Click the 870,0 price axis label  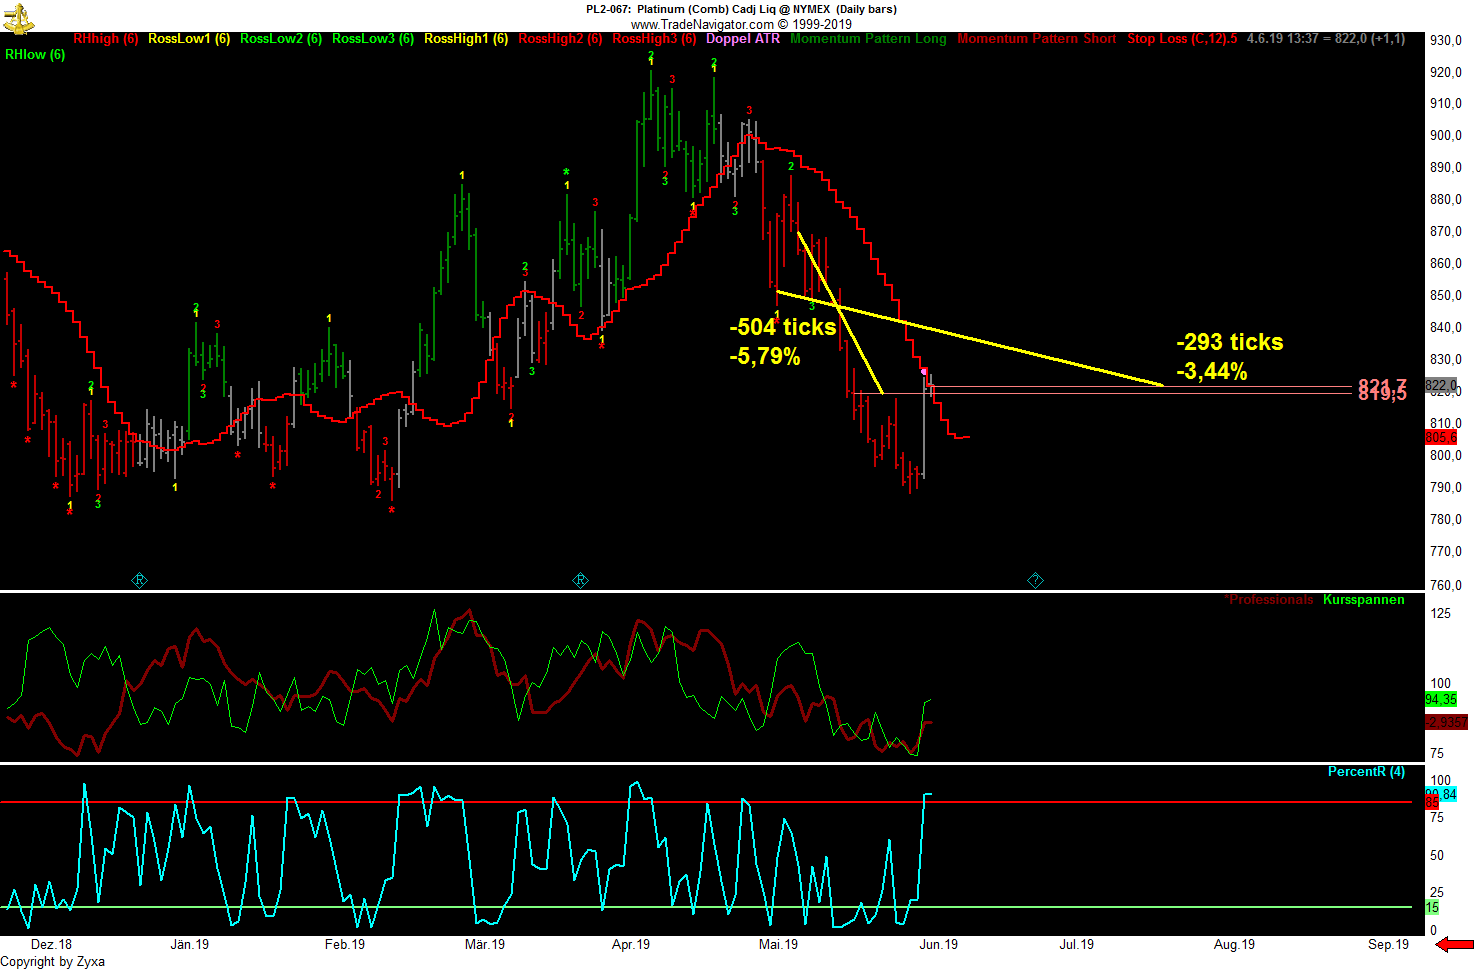pos(1446,232)
